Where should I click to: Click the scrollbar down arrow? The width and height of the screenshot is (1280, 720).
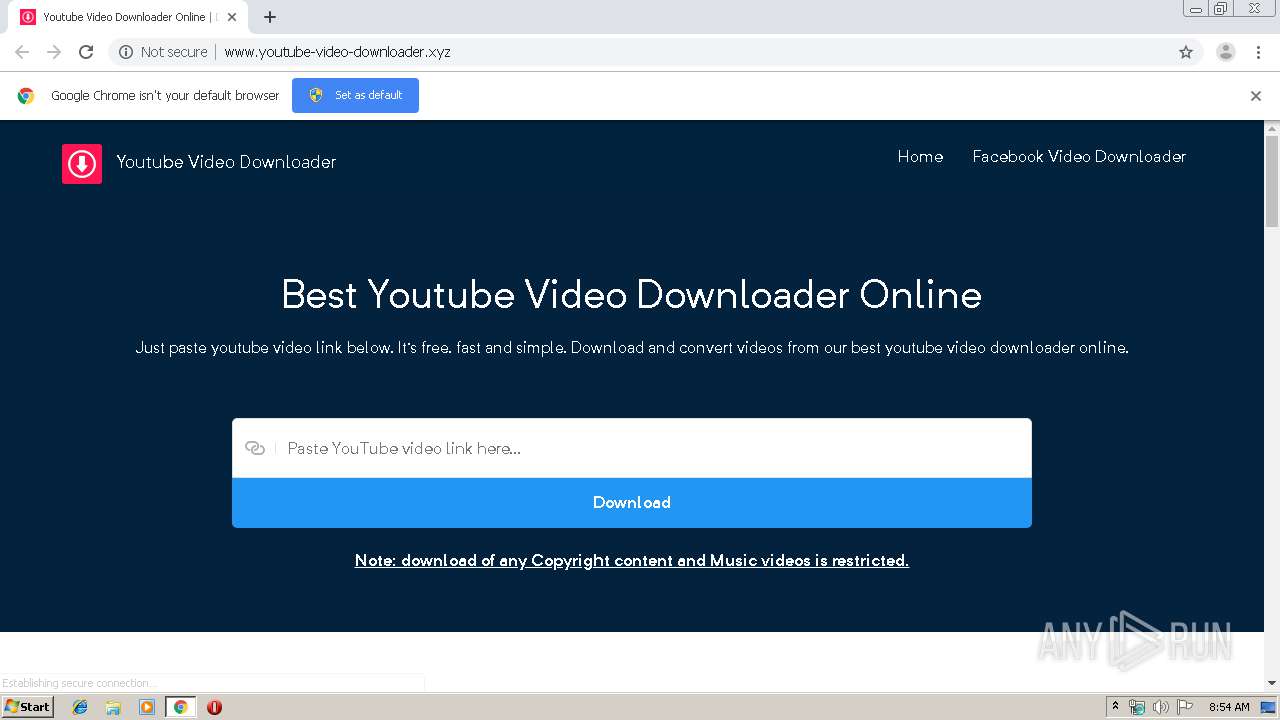click(x=1272, y=683)
